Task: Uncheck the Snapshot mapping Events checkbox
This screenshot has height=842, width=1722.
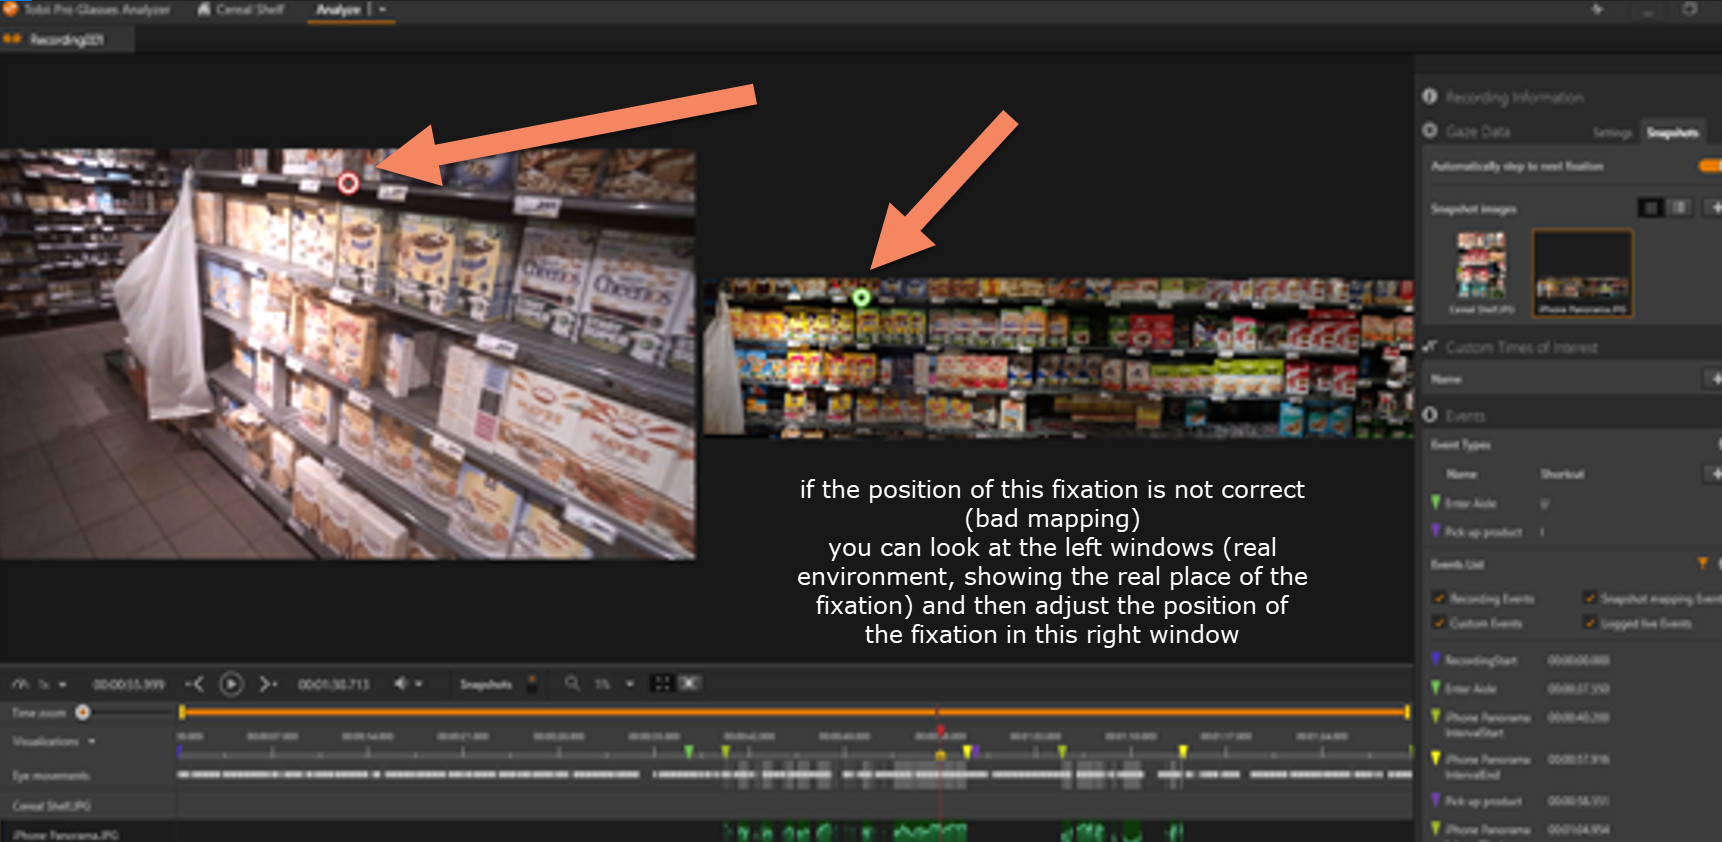Action: pyautogui.click(x=1589, y=598)
